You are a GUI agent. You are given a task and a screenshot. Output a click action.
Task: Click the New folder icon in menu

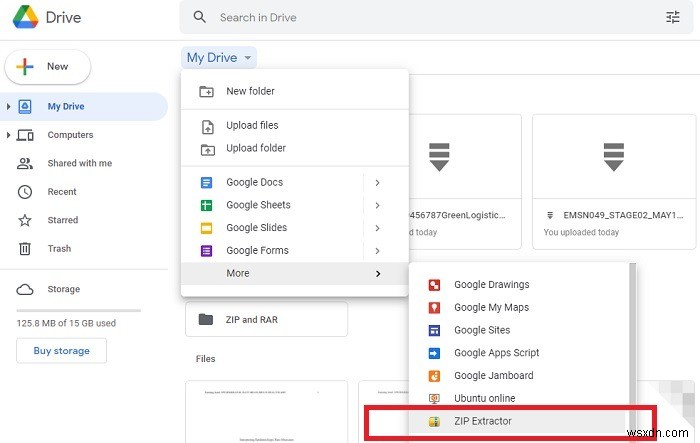click(x=206, y=91)
